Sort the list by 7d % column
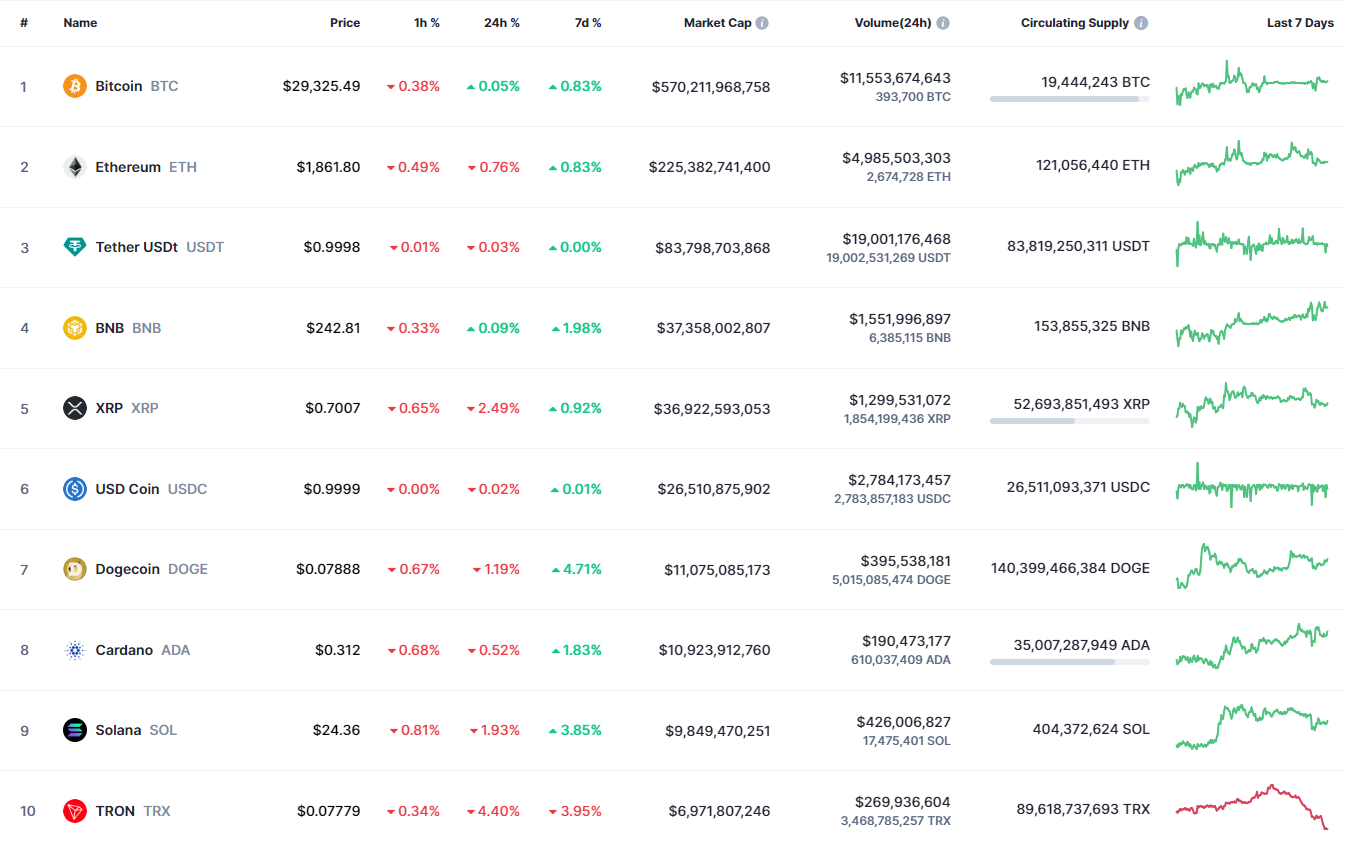 click(588, 22)
